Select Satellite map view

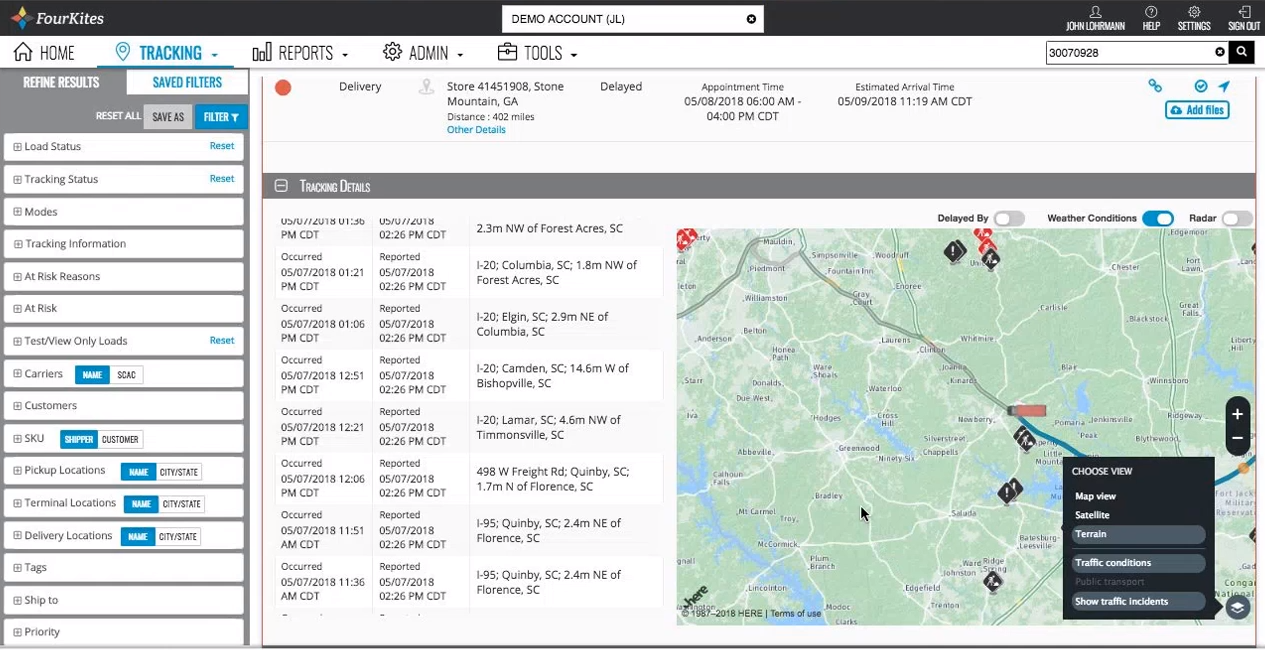[x=1093, y=515]
